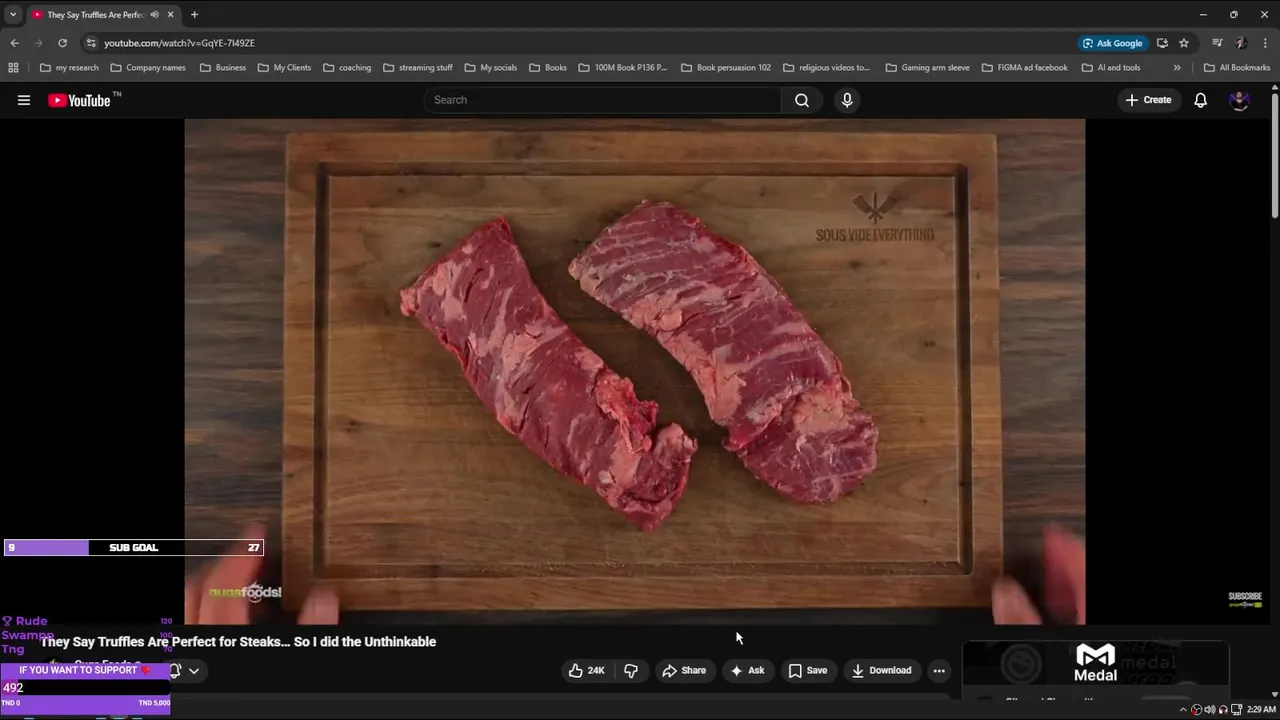Go back with the browser back arrow
The image size is (1280, 720).
(14, 43)
